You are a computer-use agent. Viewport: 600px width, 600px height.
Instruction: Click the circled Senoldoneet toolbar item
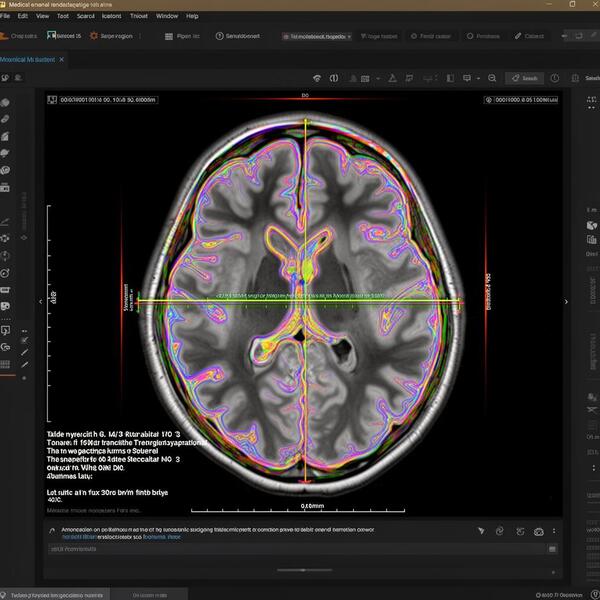coord(238,36)
